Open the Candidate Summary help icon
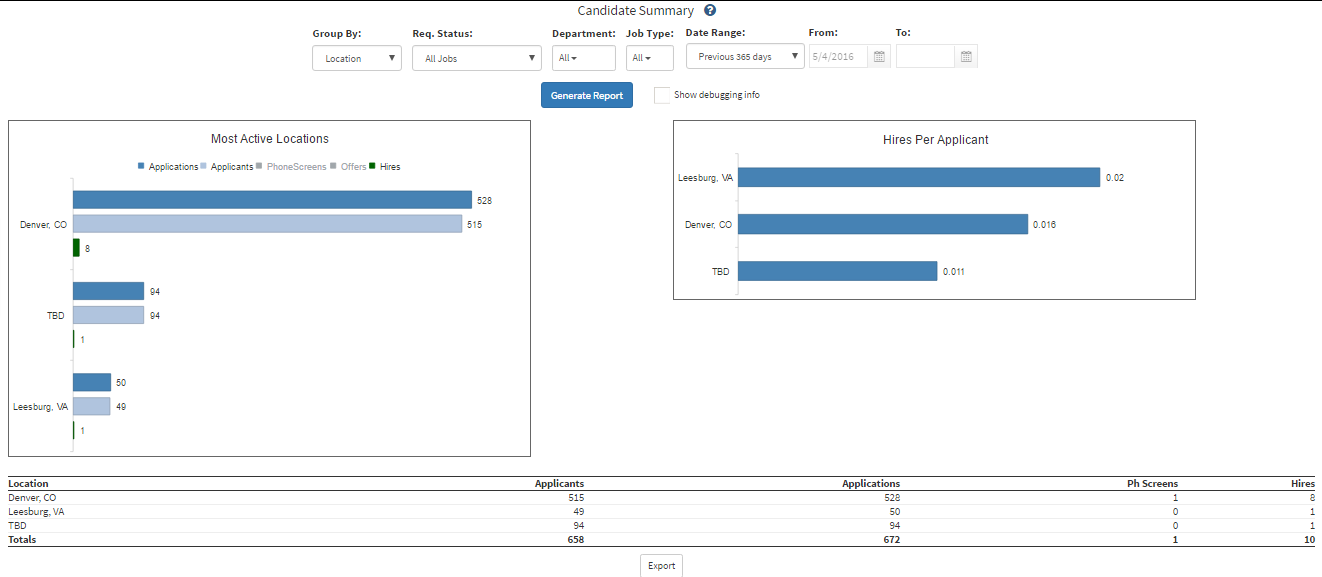This screenshot has width=1322, height=577. [710, 10]
